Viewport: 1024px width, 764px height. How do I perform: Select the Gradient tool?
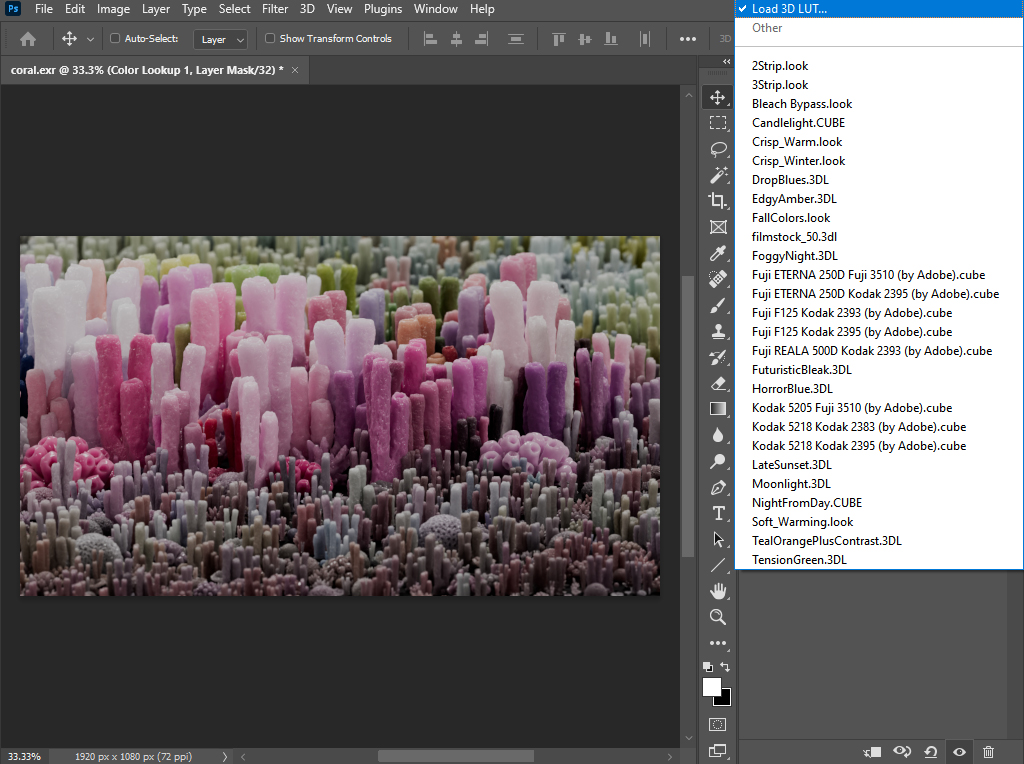[x=718, y=408]
